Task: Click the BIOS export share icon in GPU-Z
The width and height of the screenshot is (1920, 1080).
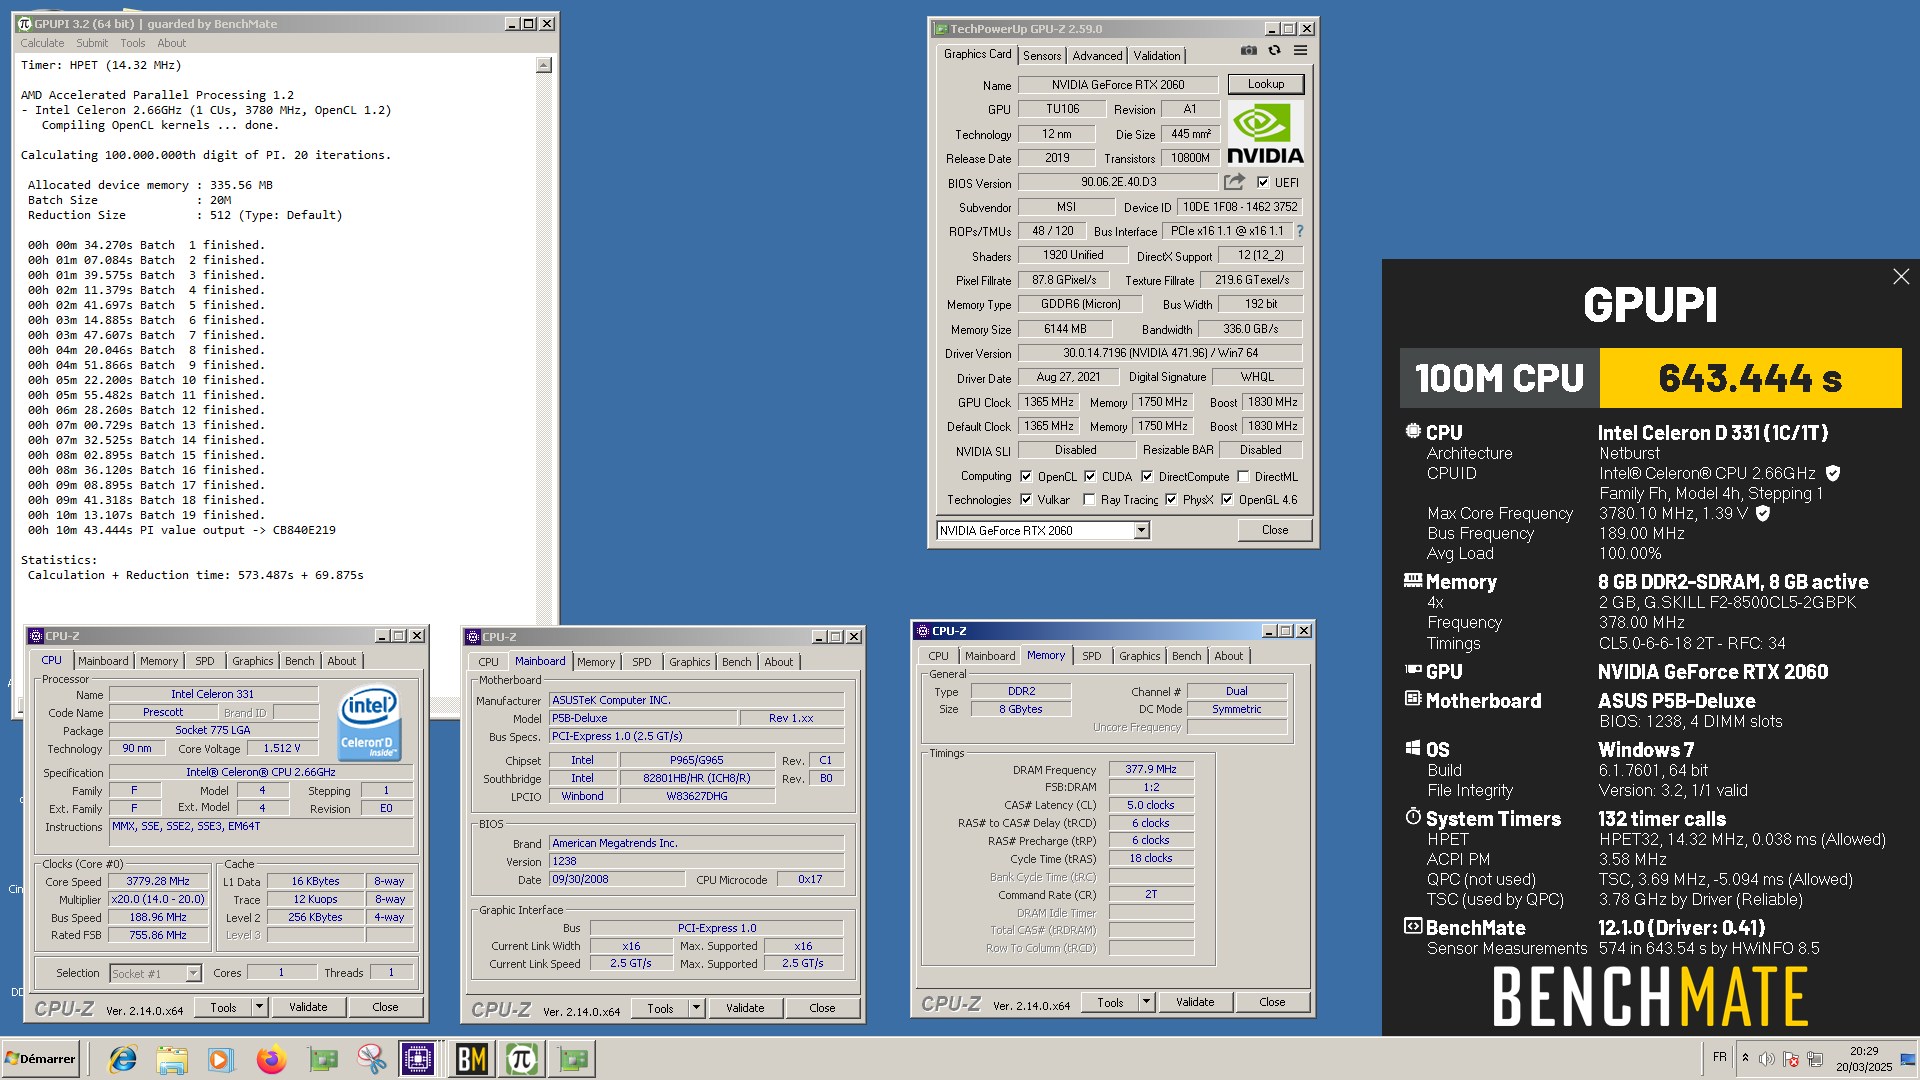Action: point(1234,182)
